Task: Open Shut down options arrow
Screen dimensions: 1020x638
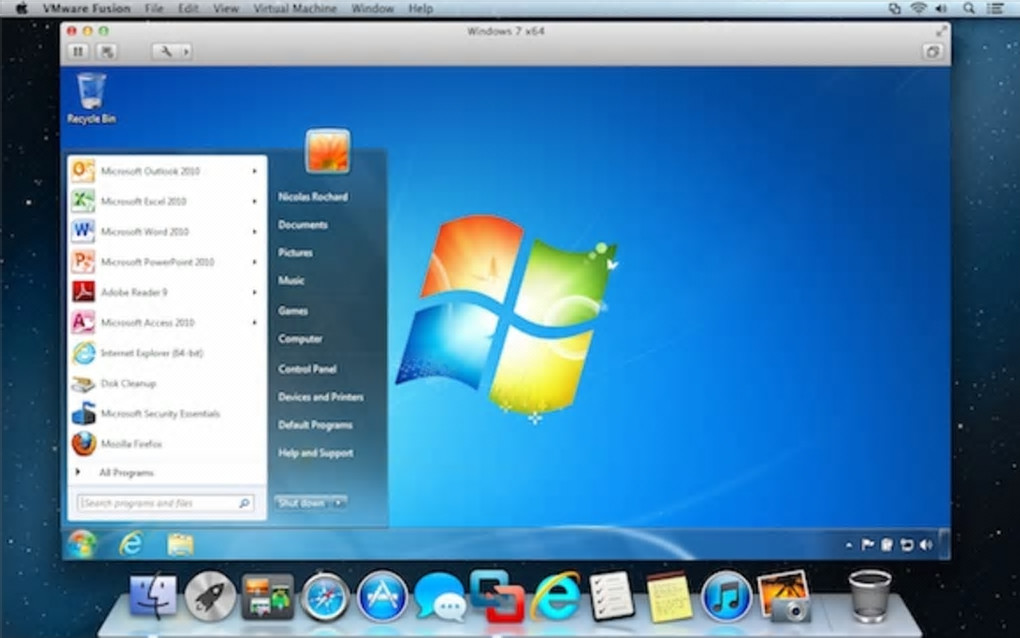Action: pyautogui.click(x=339, y=503)
